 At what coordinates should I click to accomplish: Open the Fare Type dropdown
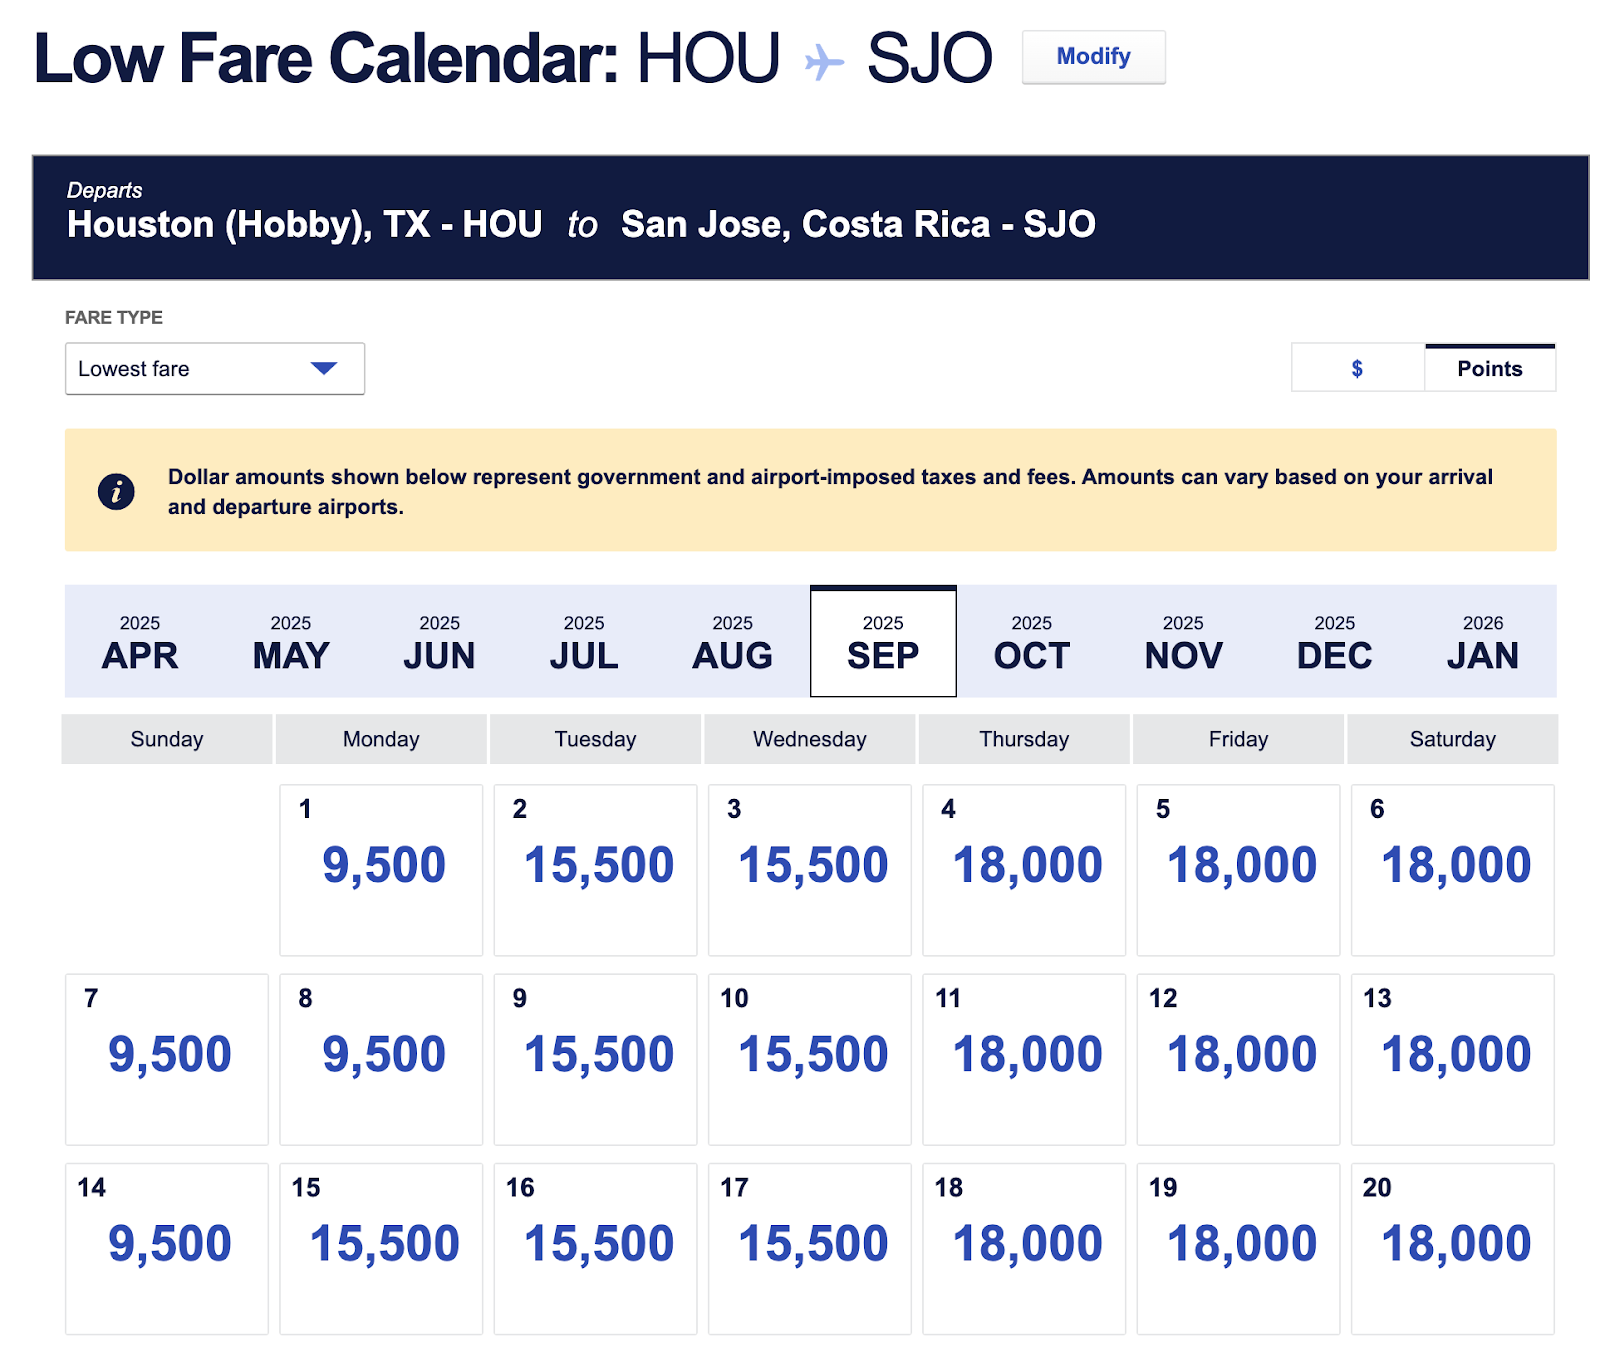coord(214,368)
